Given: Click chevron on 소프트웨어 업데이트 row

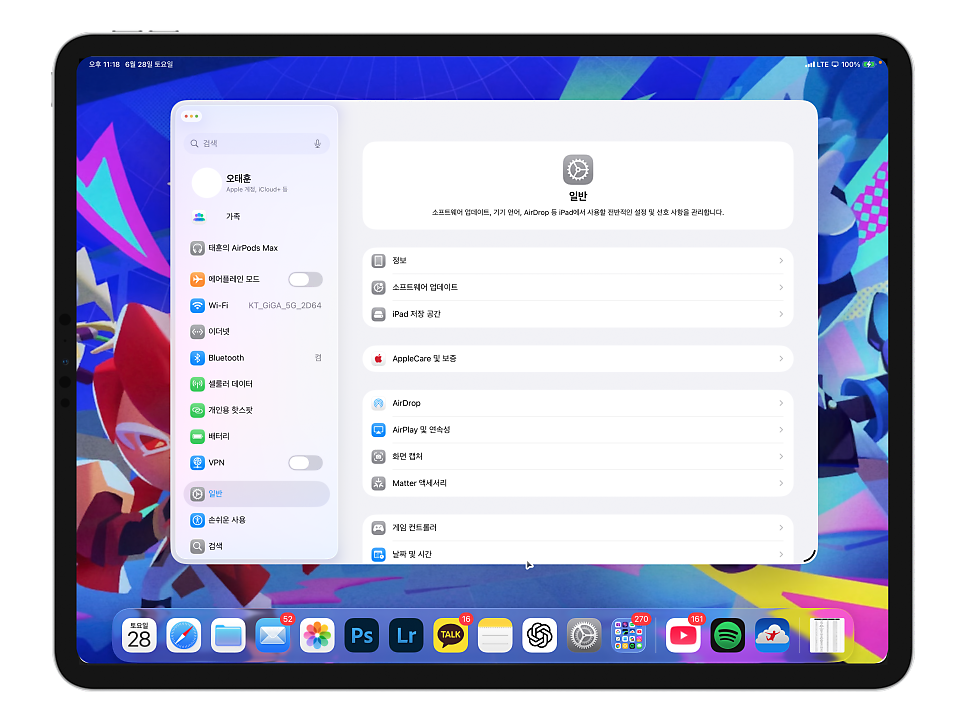Looking at the screenshot, I should click(x=781, y=288).
